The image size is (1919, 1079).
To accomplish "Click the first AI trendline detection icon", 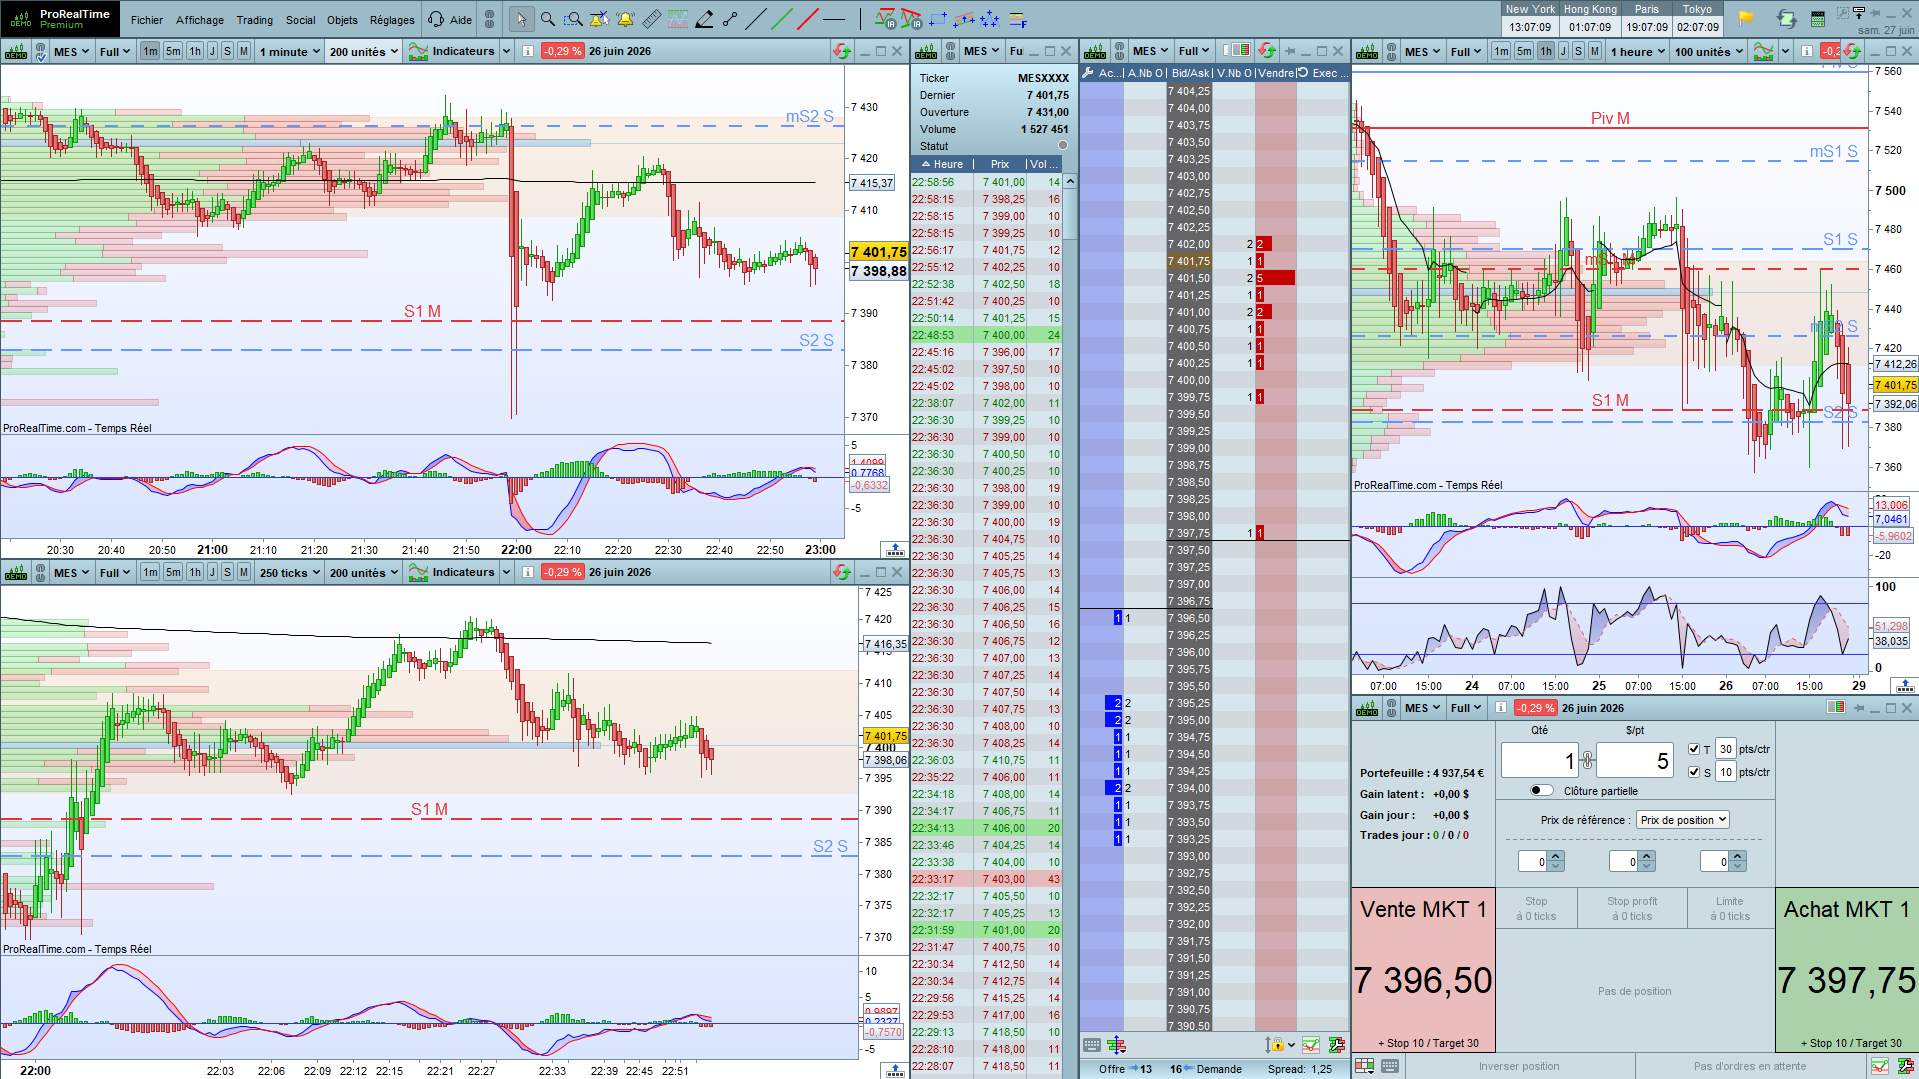I will pos(885,19).
